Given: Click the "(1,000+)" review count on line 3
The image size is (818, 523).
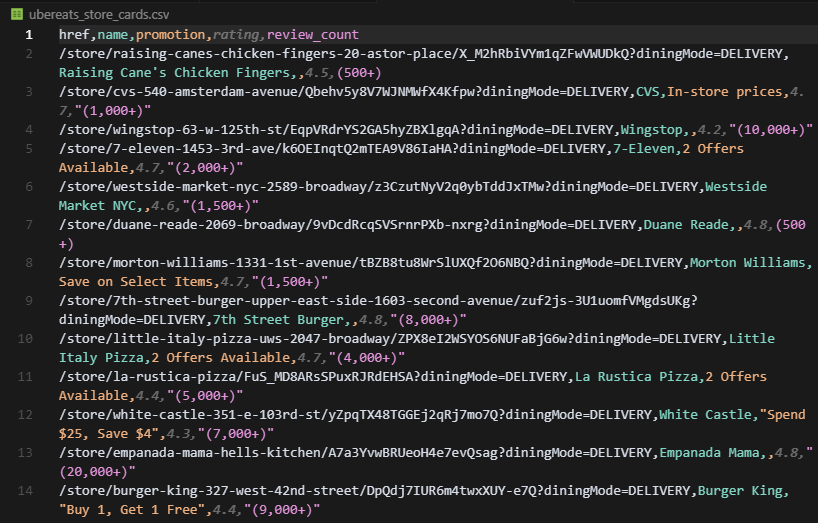Looking at the screenshot, I should [113, 111].
